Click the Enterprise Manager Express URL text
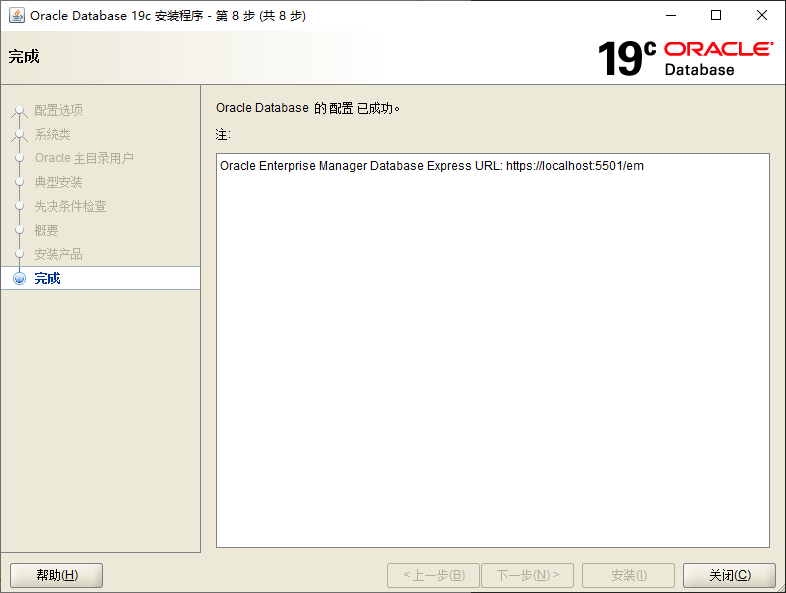The width and height of the screenshot is (786, 593). coord(432,166)
